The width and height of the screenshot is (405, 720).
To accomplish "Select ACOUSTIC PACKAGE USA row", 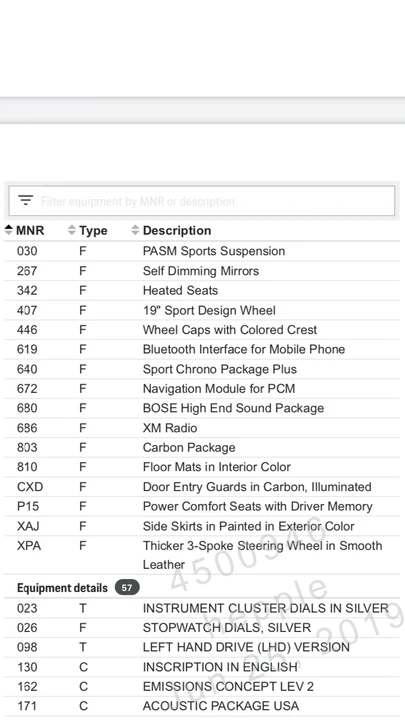I will click(x=202, y=706).
